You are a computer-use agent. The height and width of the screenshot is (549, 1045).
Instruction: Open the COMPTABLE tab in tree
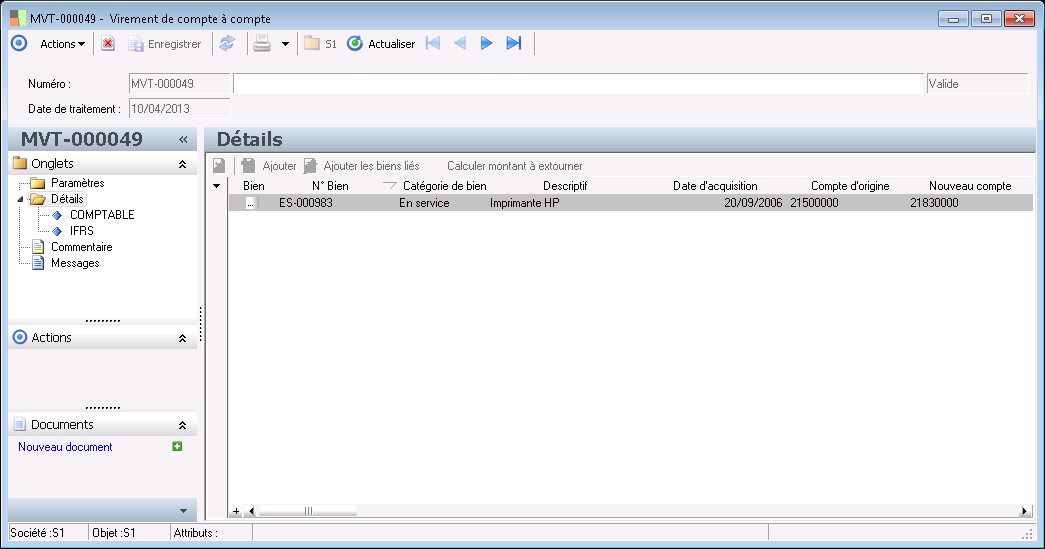102,215
